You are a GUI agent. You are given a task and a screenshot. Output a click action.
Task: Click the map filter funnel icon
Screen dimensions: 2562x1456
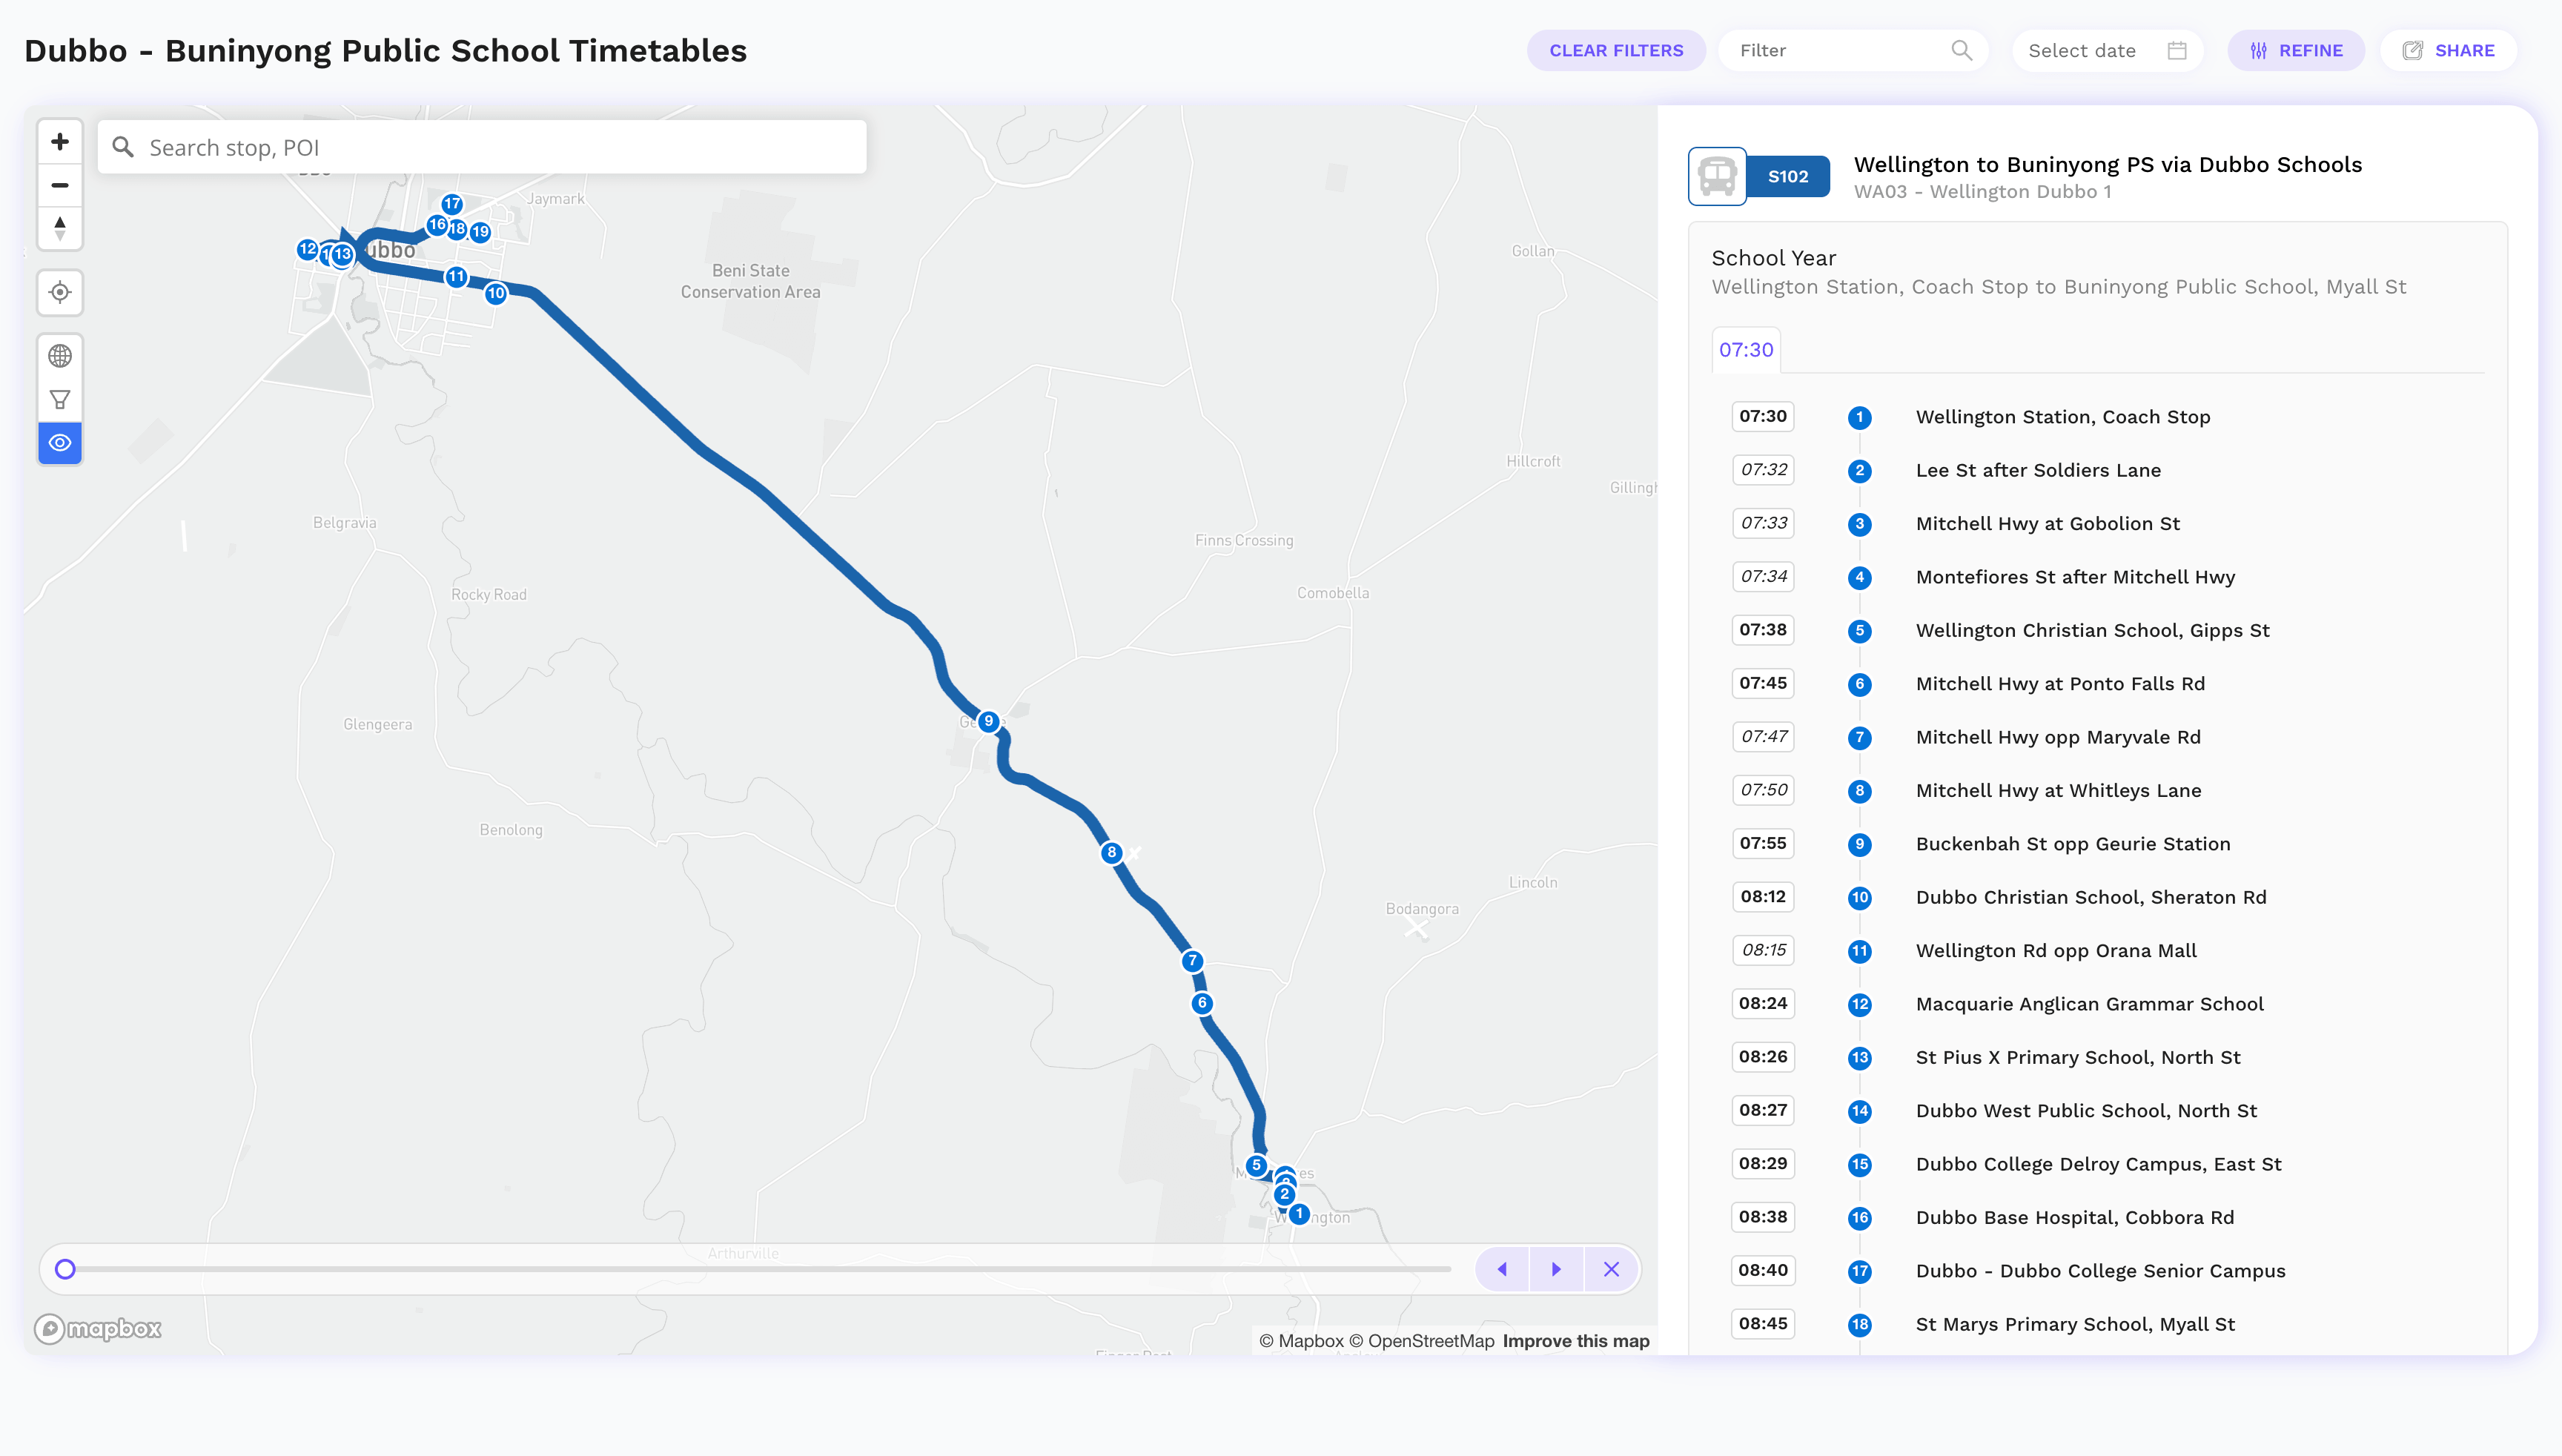(60, 399)
